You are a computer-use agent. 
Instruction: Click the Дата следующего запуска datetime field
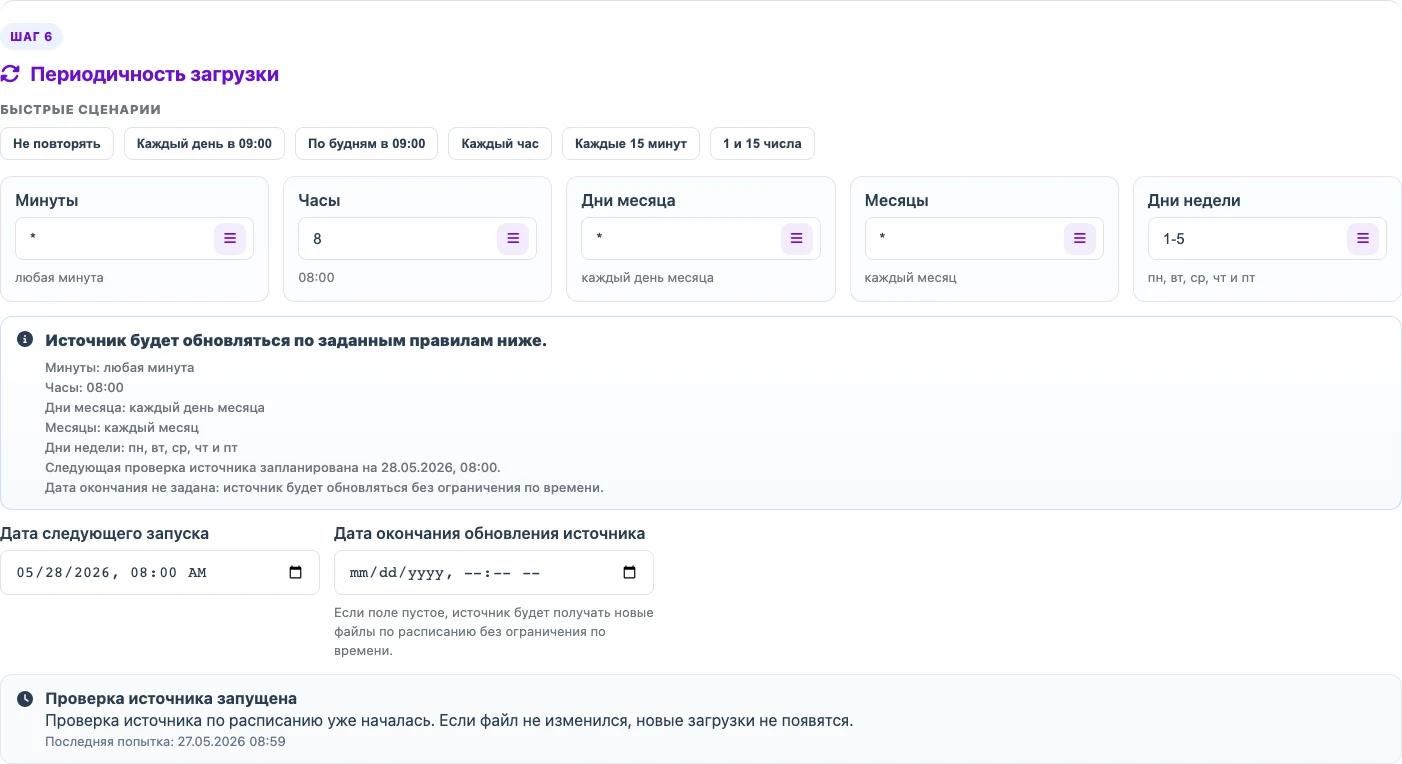pos(160,573)
